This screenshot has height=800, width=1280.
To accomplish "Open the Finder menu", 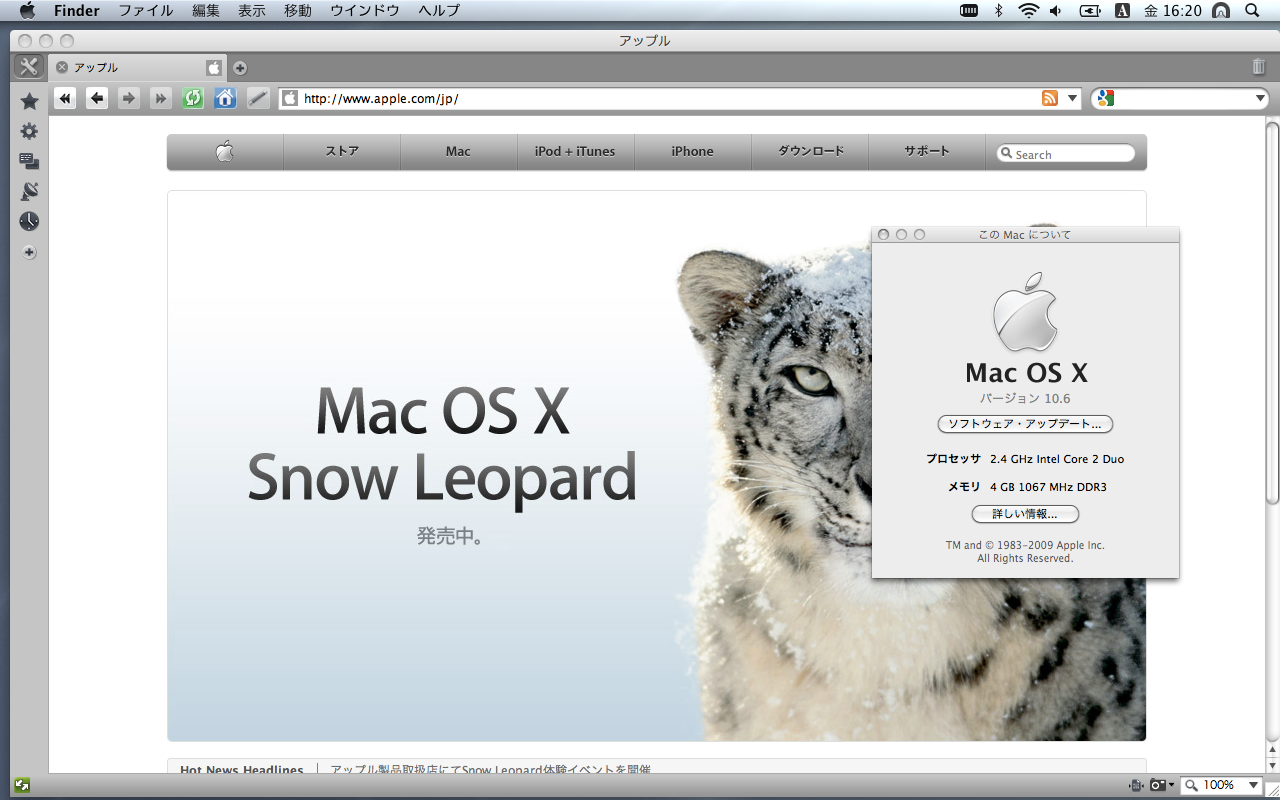I will [x=77, y=11].
